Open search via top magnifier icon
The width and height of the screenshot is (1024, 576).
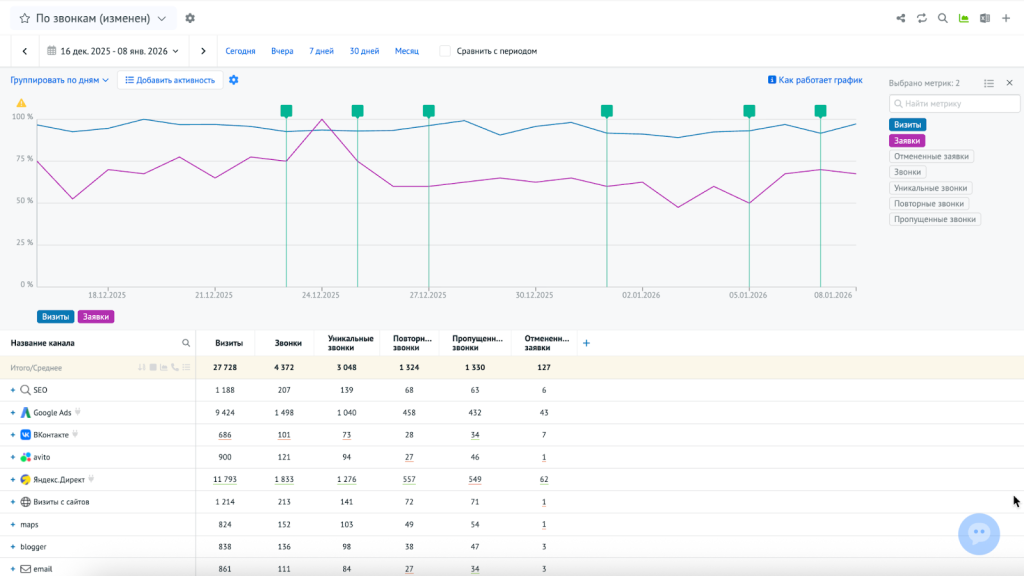click(x=943, y=18)
